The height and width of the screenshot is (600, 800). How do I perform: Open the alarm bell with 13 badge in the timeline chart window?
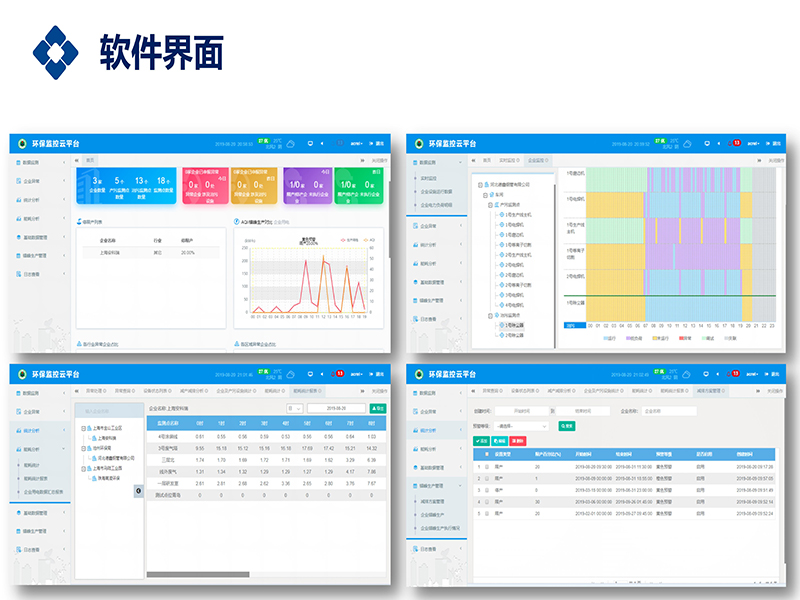734,143
